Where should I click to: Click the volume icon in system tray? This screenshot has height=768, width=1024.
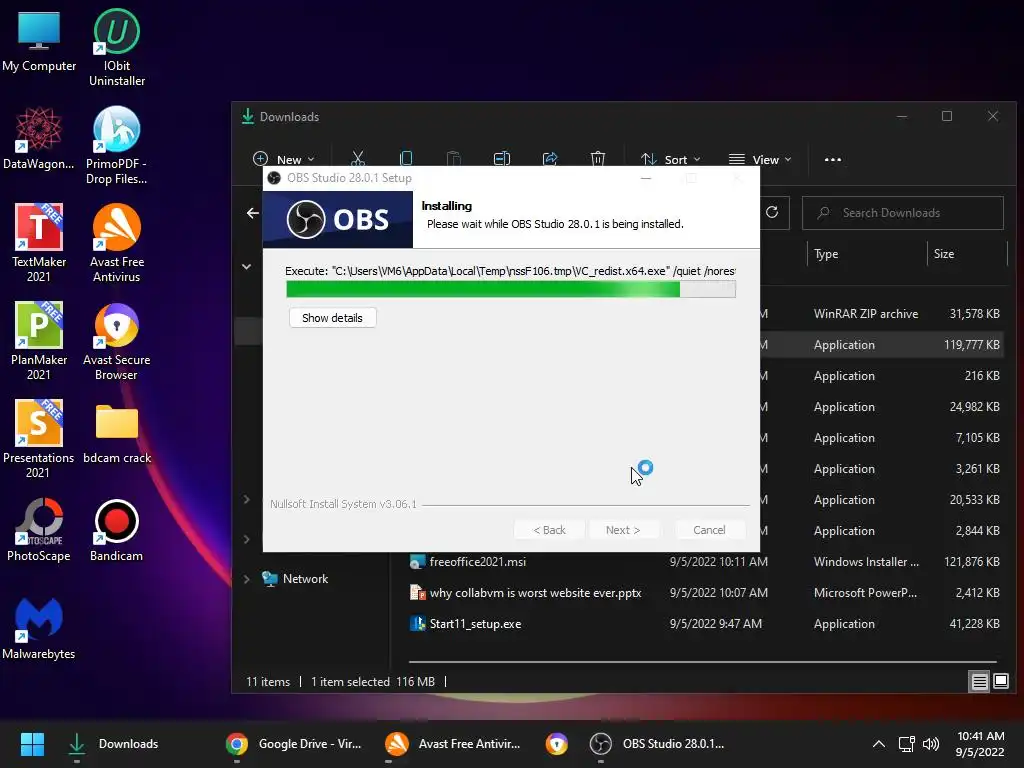point(931,744)
